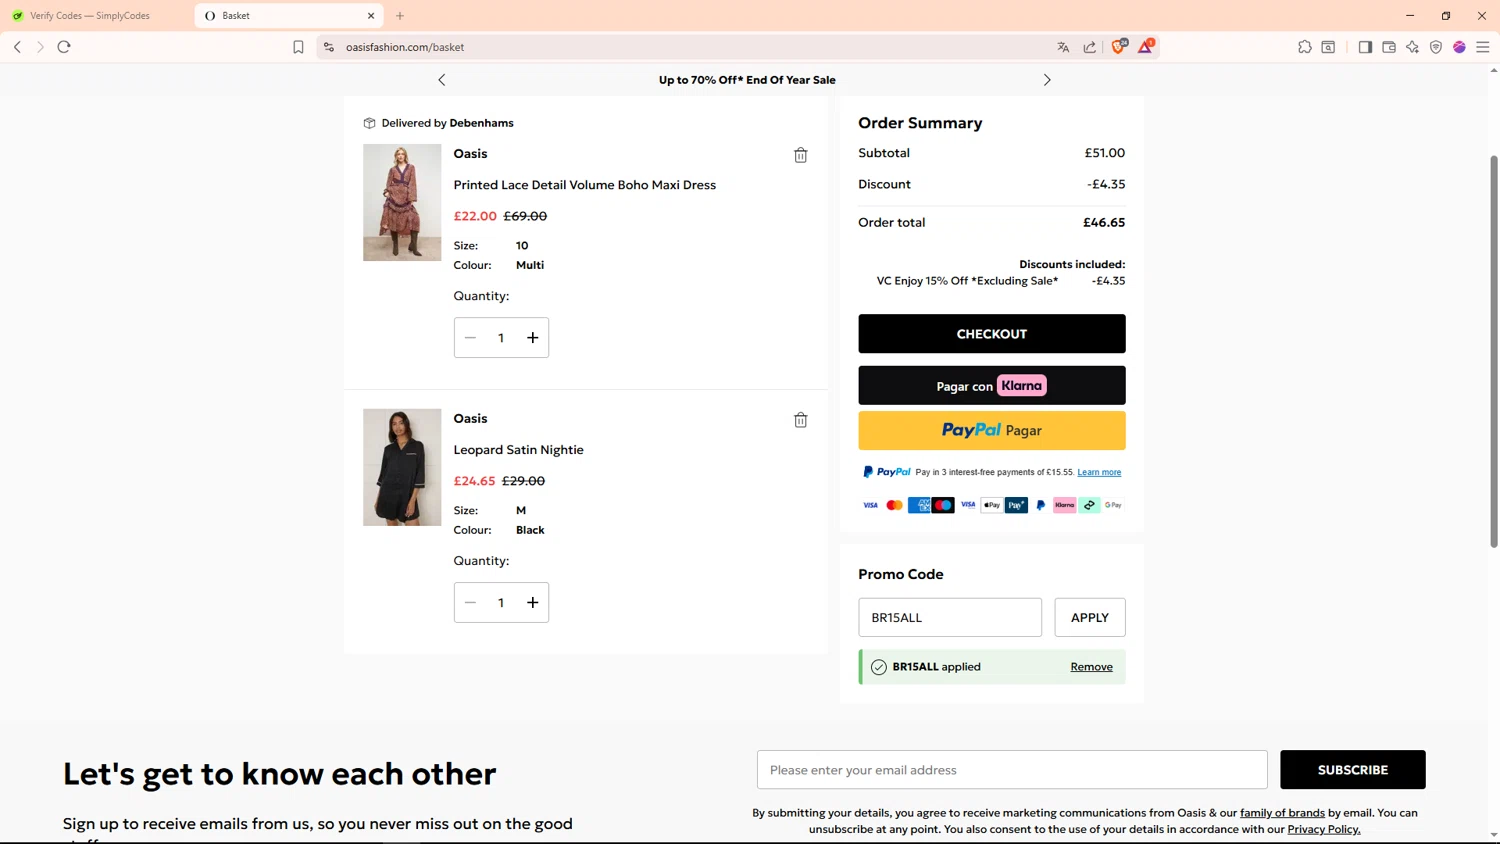Remove the Leopard Satin Nightie via trash icon
This screenshot has width=1500, height=844.
(x=800, y=420)
